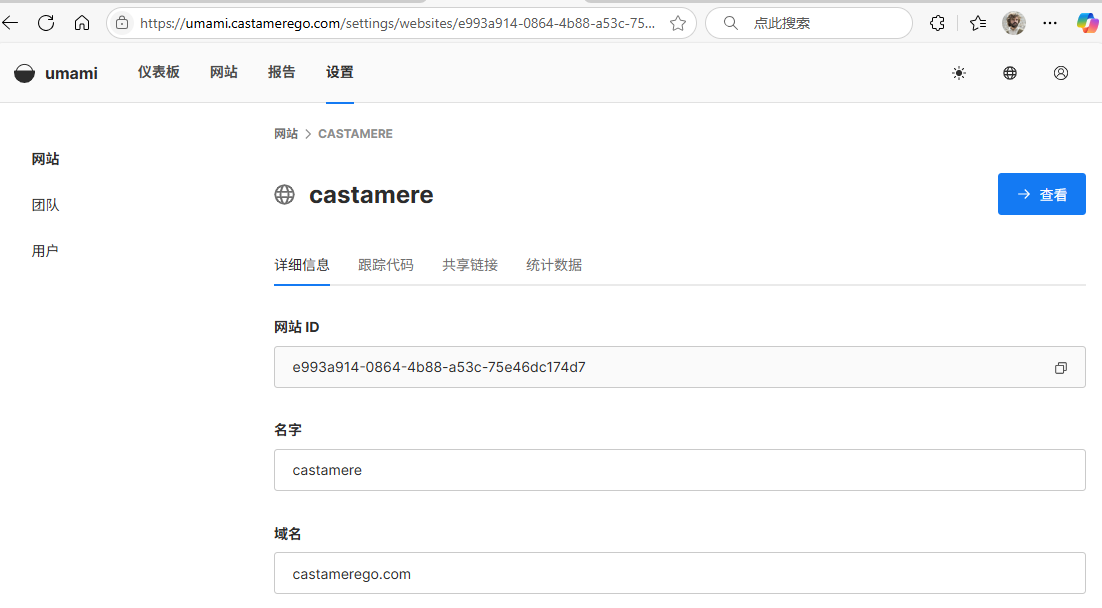Open the umami user account menu
This screenshot has width=1102, height=608.
click(1061, 73)
